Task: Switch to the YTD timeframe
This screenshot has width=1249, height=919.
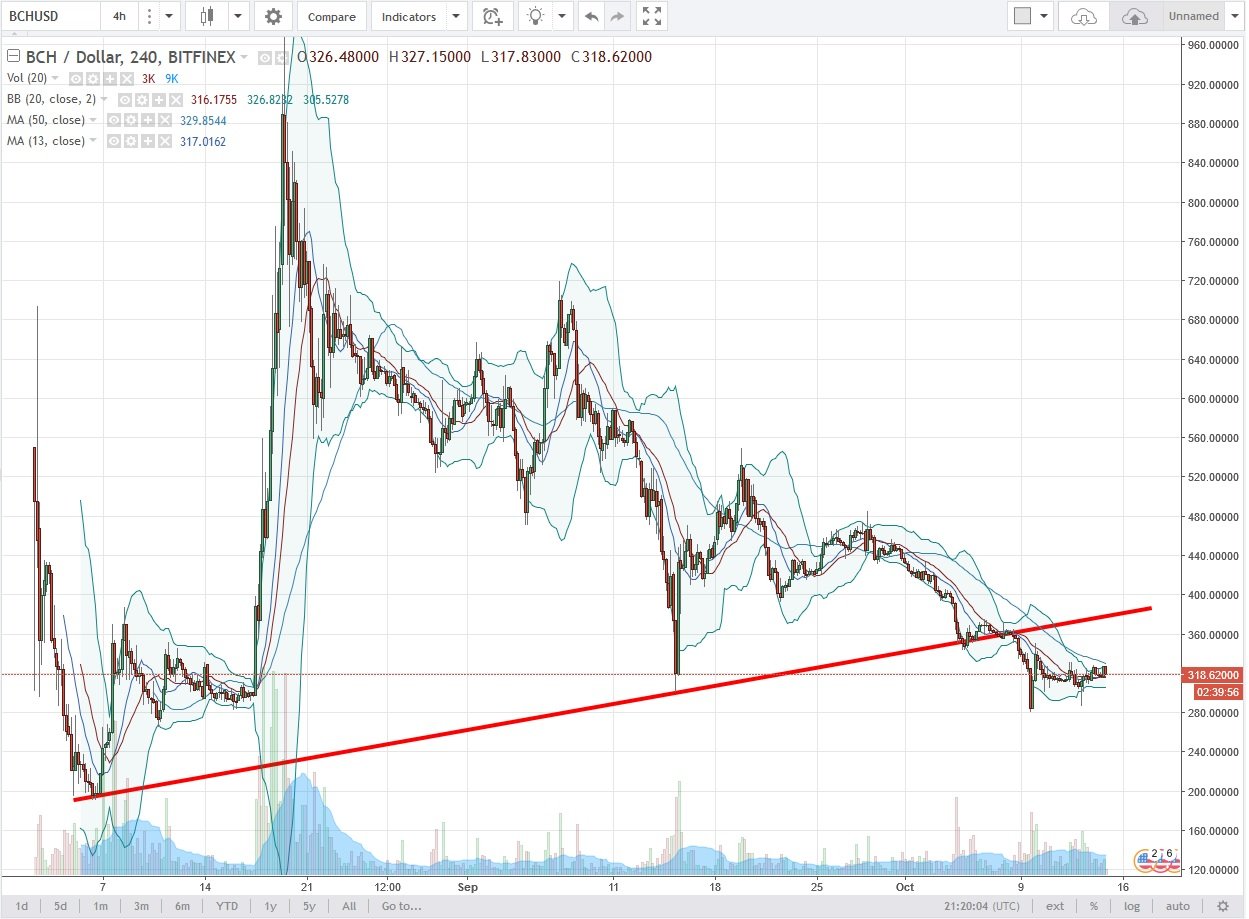Action: [x=226, y=905]
